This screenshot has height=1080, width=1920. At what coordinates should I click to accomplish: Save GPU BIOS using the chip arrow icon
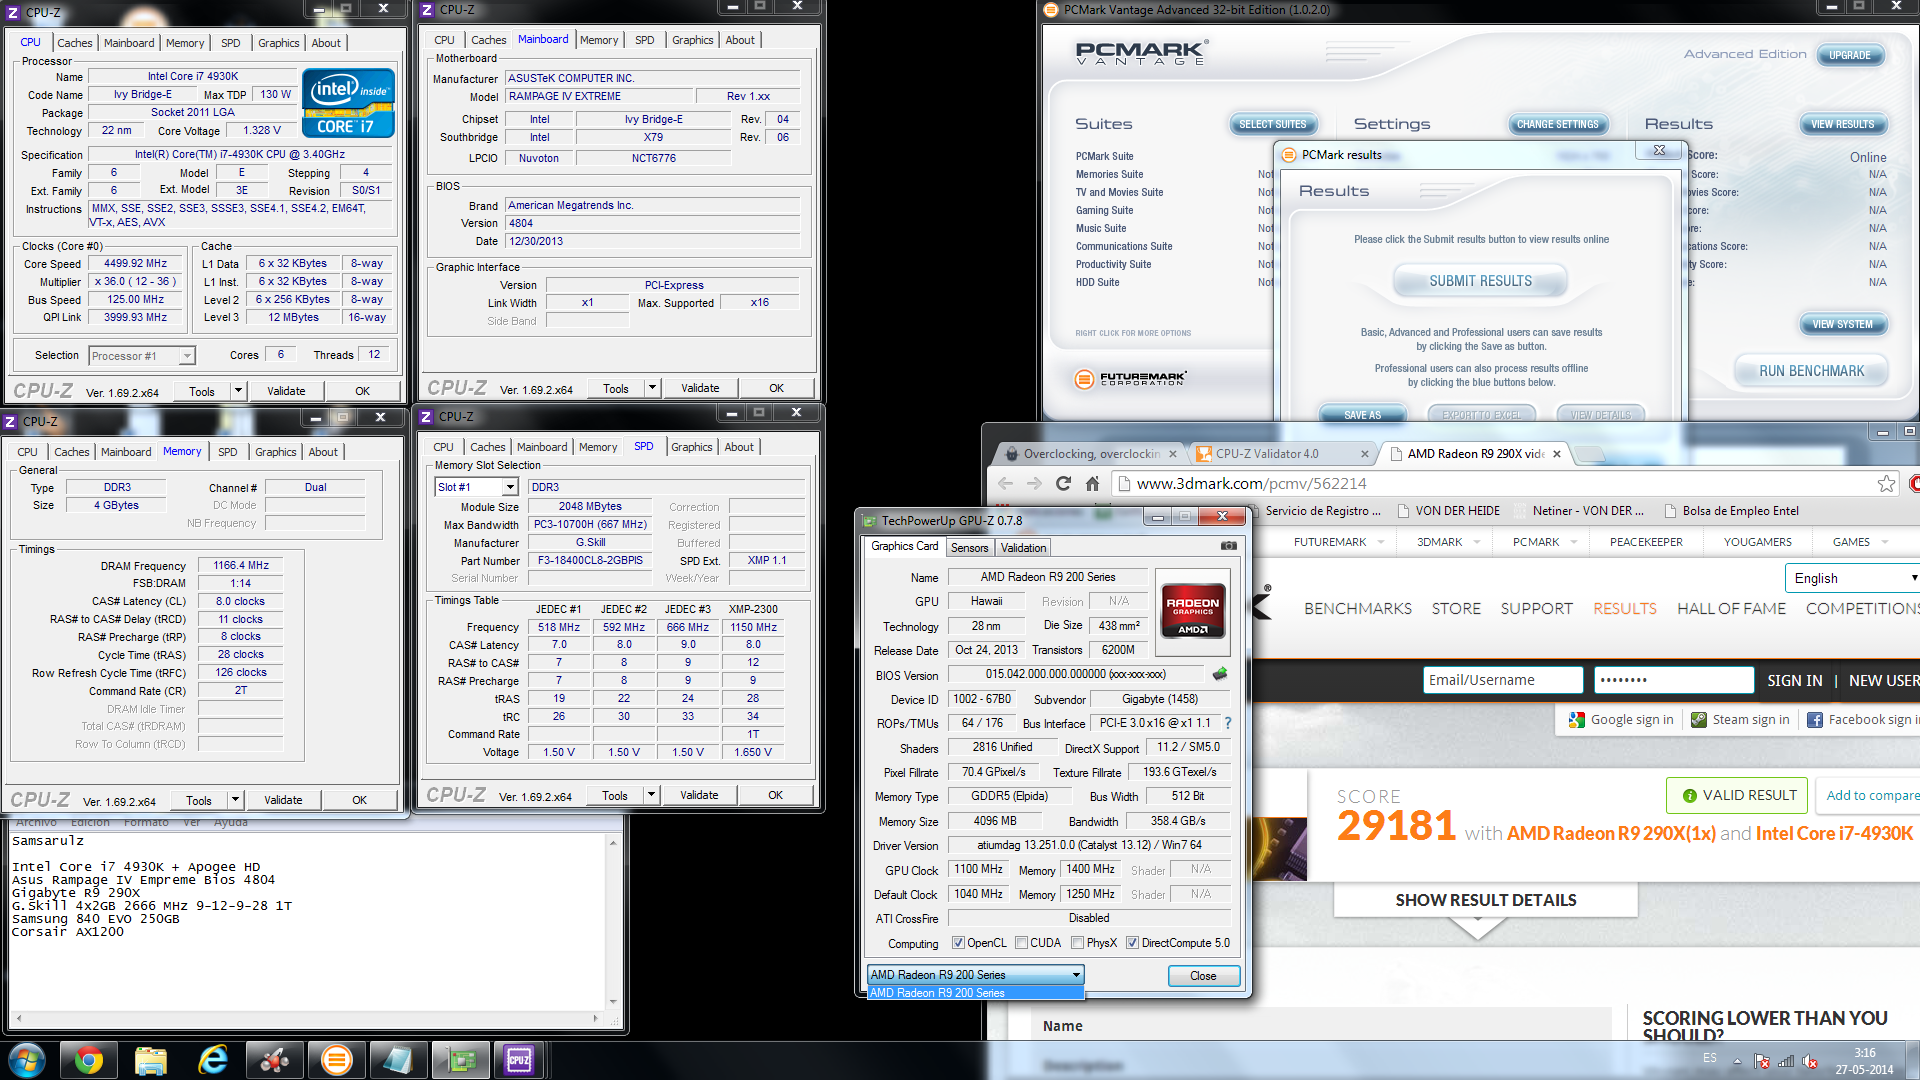1220,674
